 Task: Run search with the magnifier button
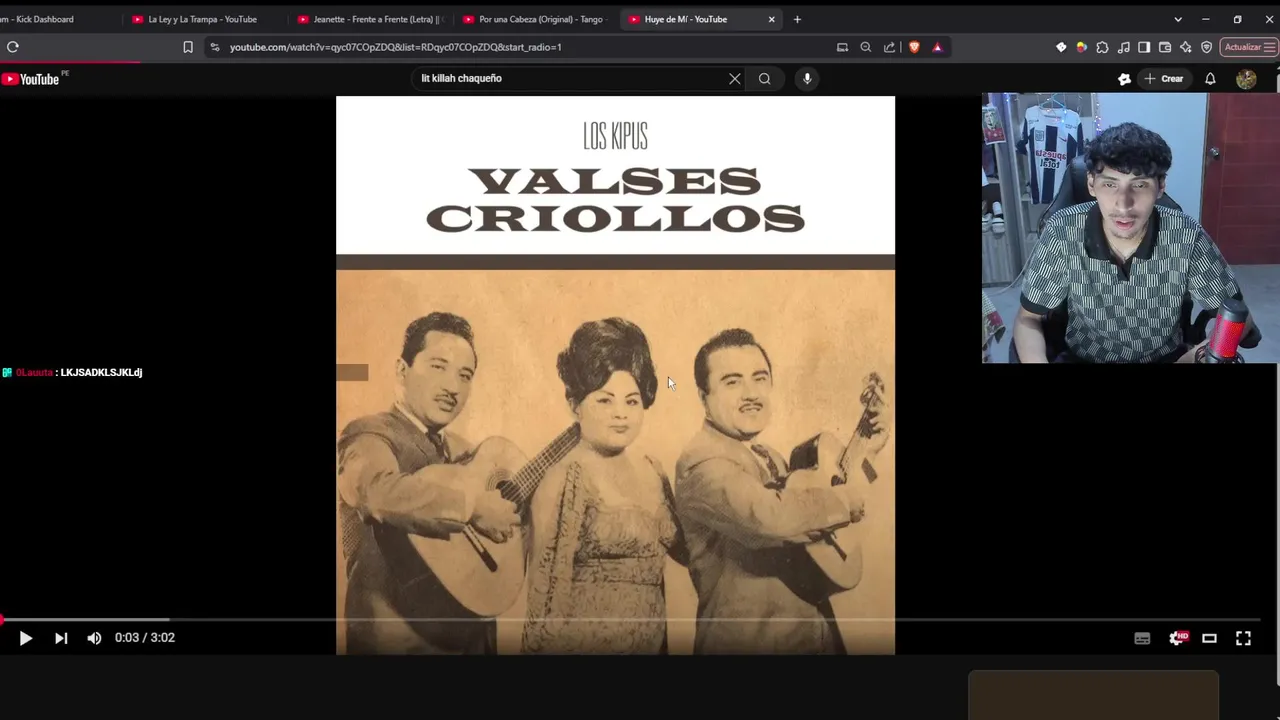[765, 78]
